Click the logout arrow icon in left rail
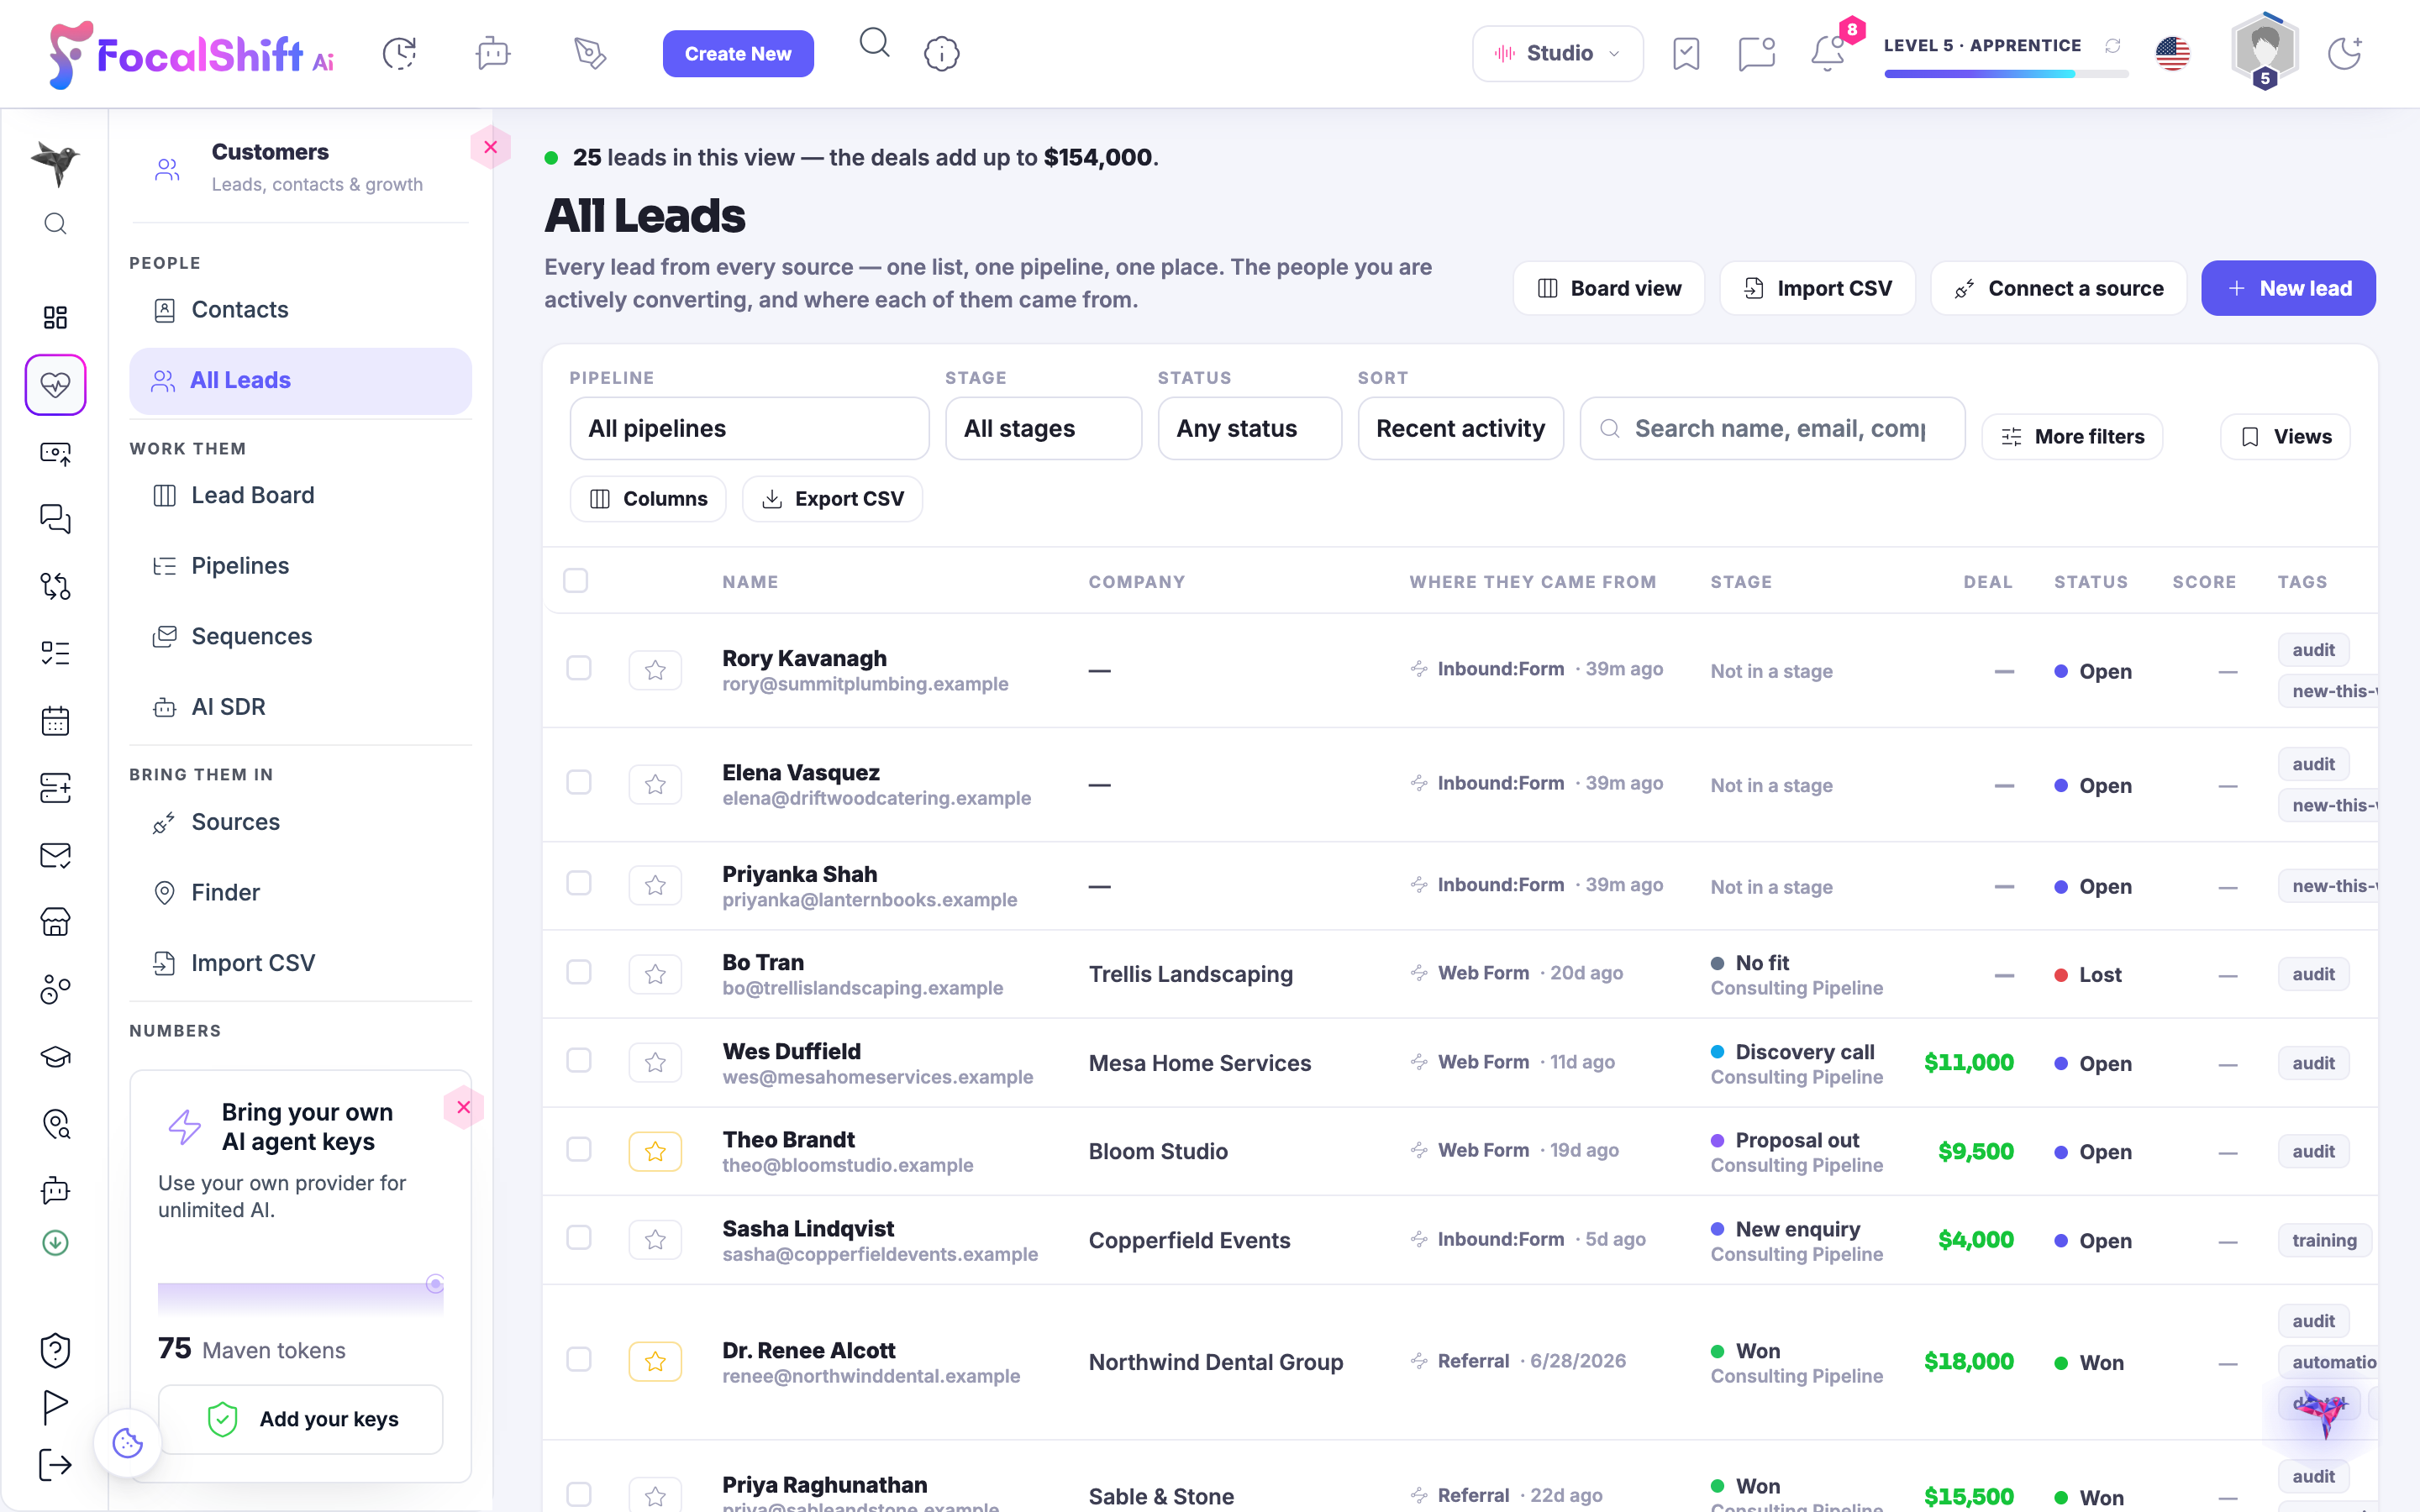This screenshot has width=2420, height=1512. pos(55,1465)
